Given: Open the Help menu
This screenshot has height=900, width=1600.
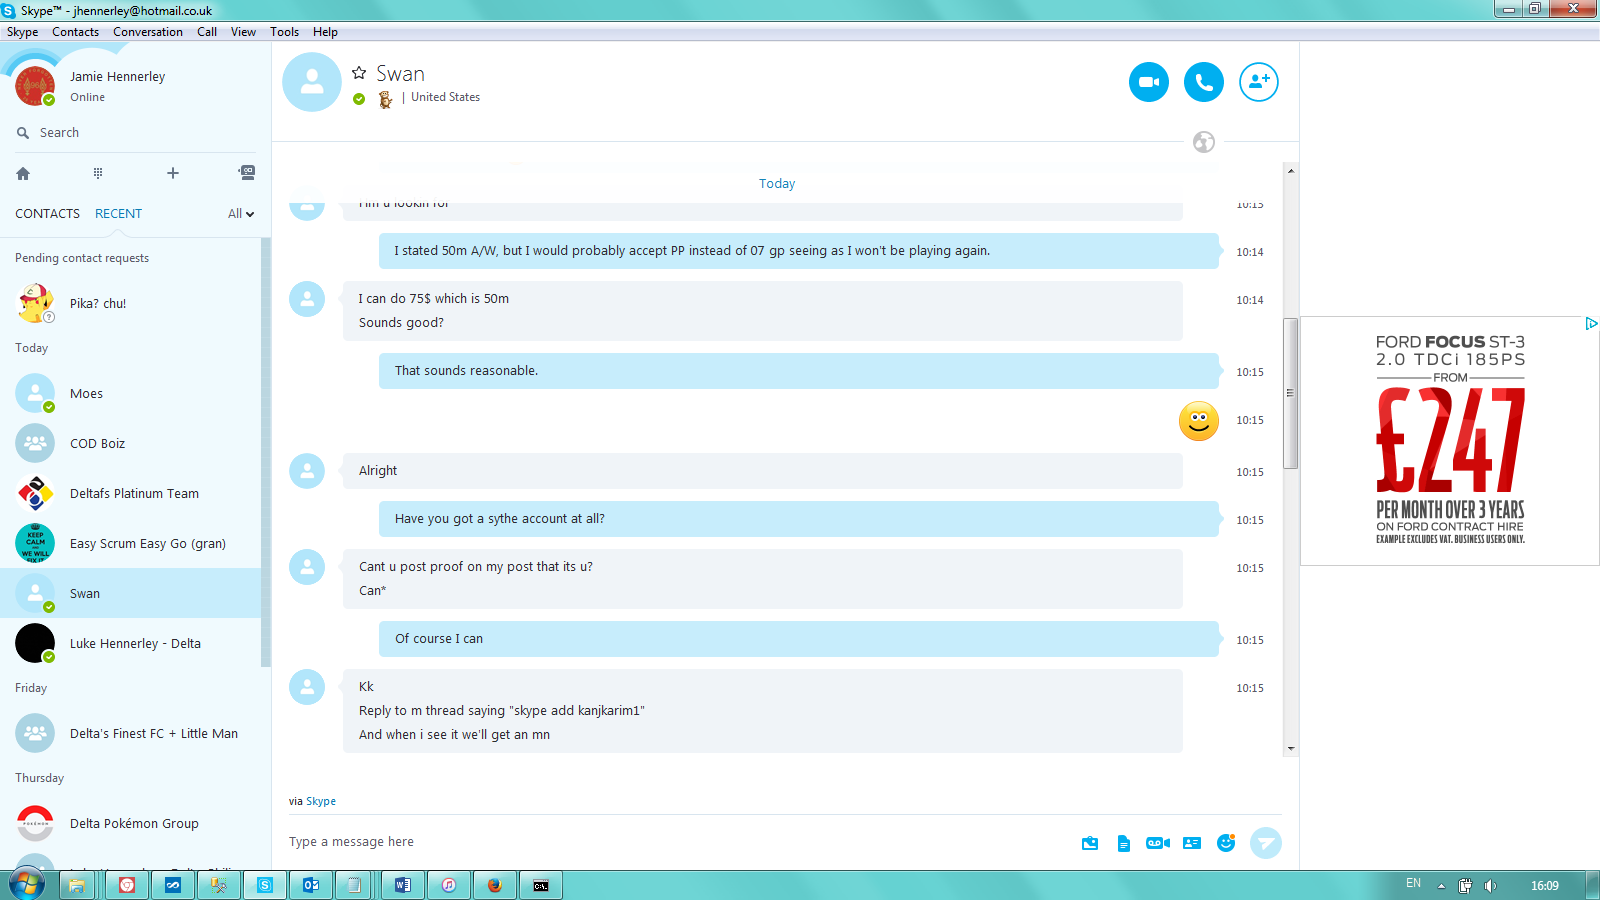Looking at the screenshot, I should (325, 32).
